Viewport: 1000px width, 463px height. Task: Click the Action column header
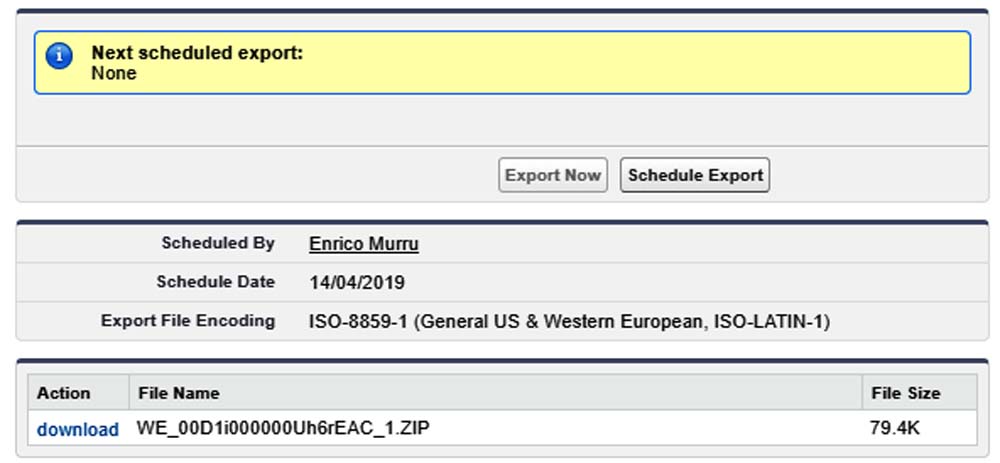click(63, 393)
